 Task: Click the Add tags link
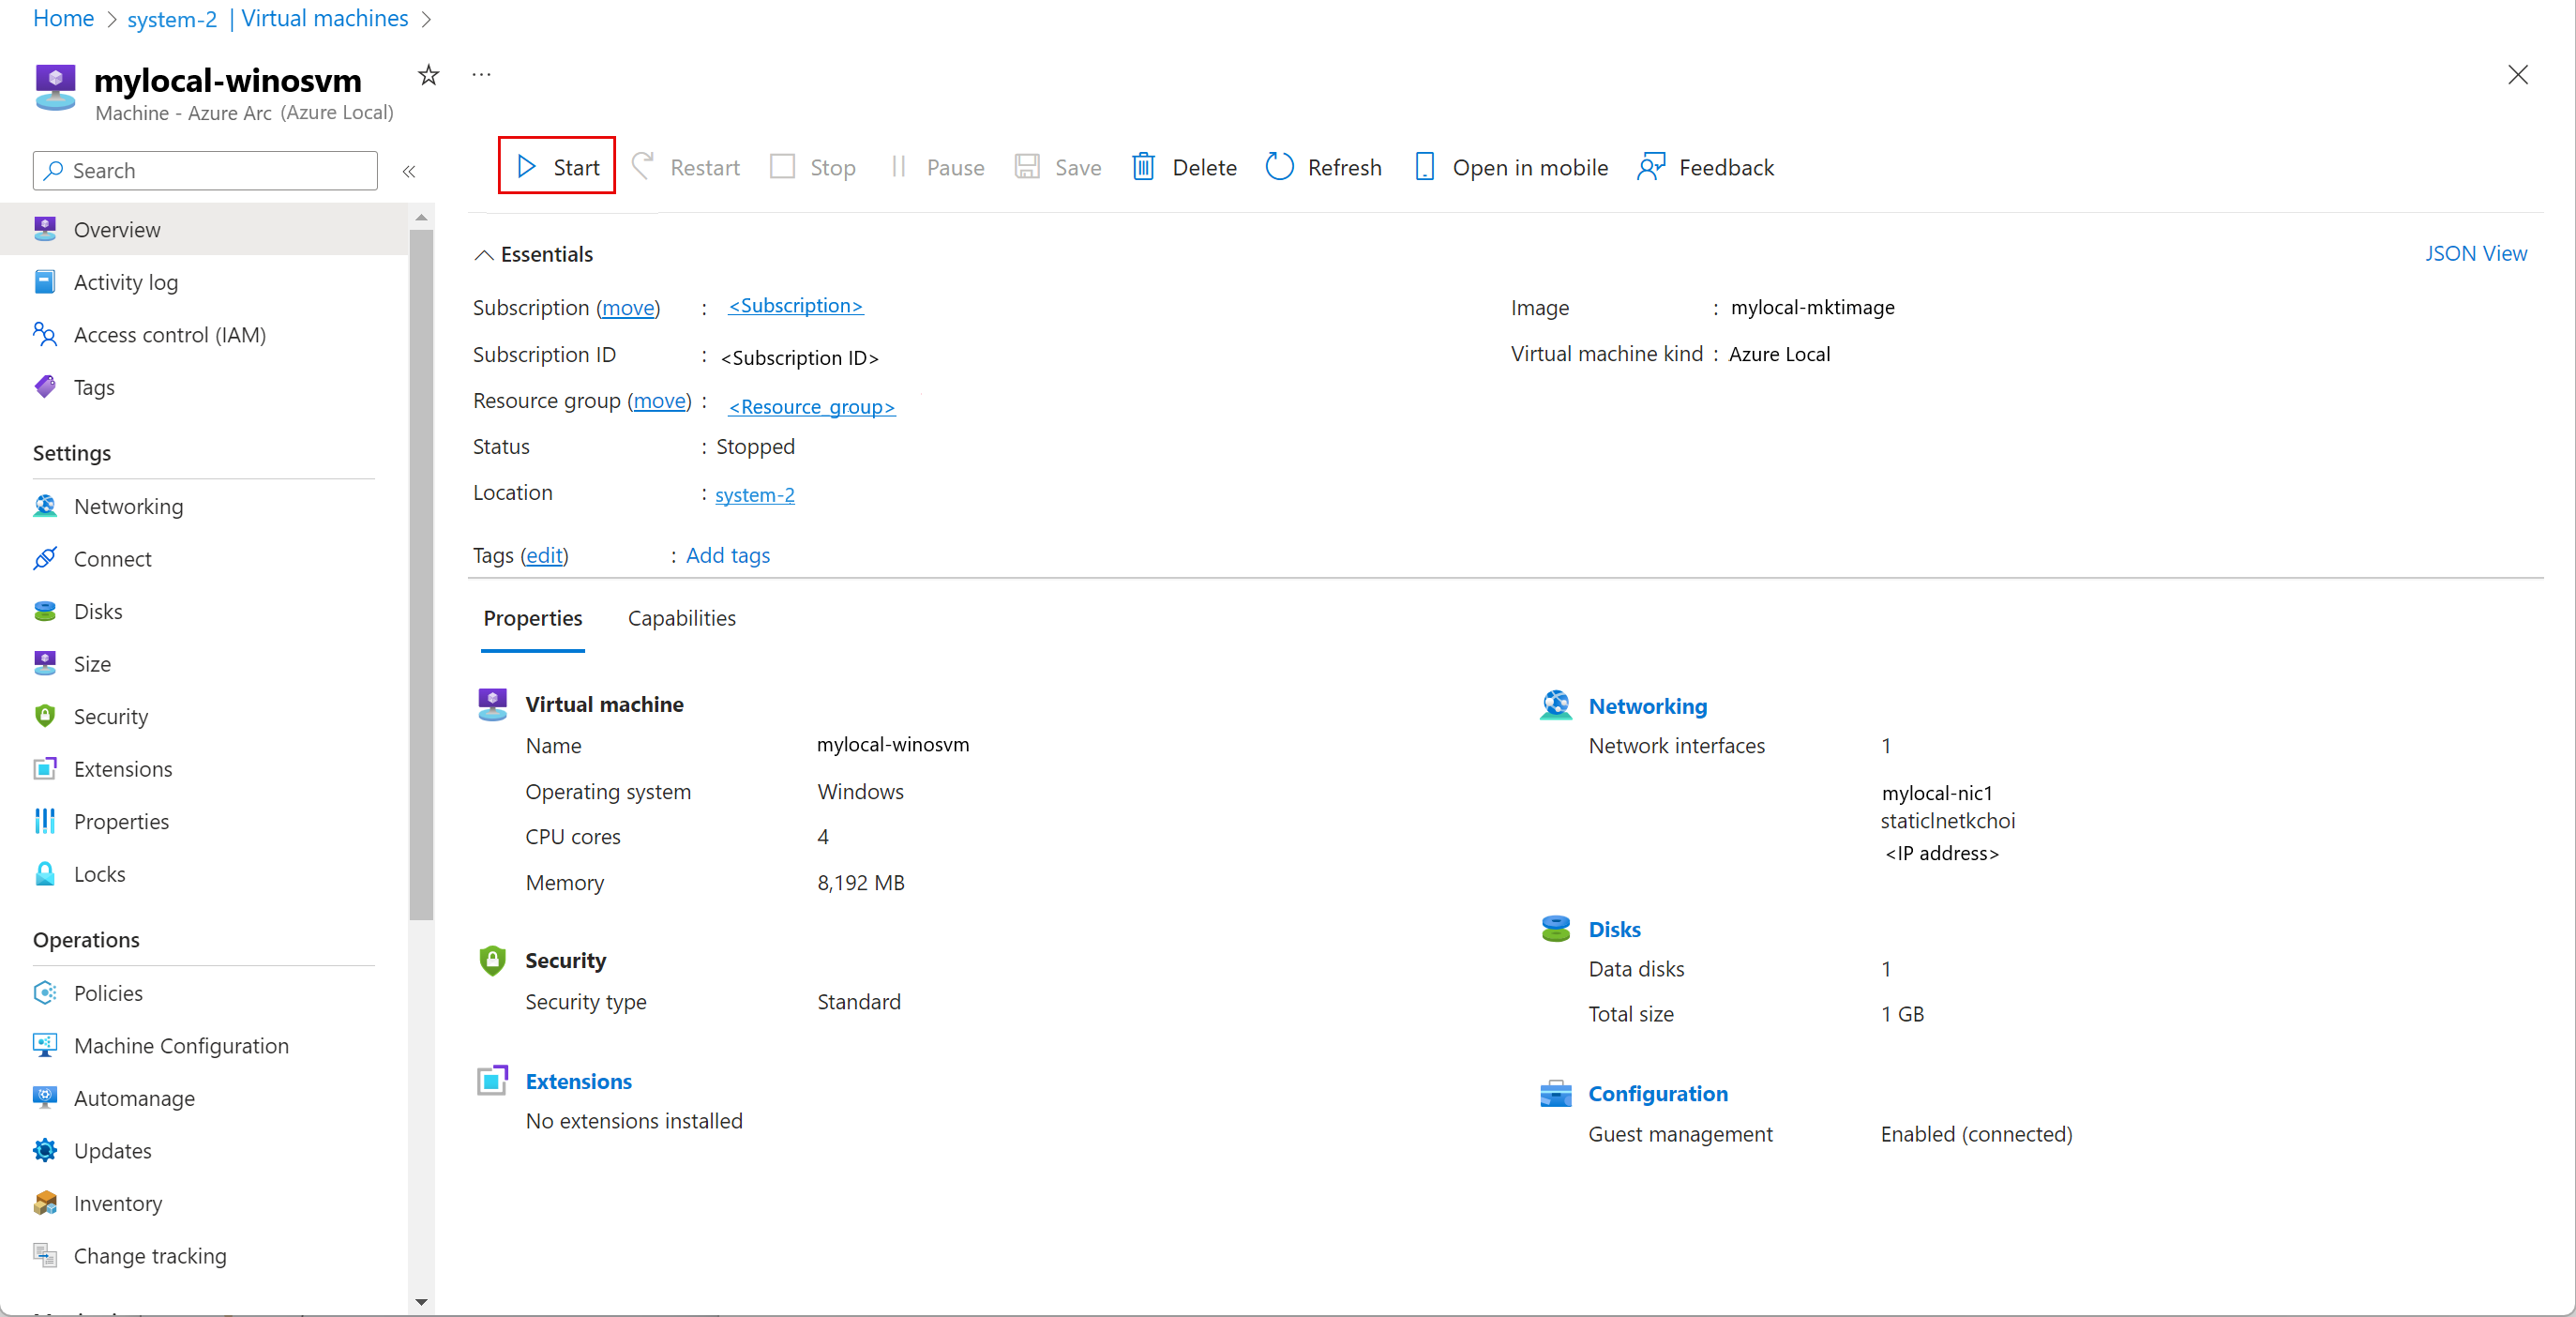pyautogui.click(x=727, y=555)
